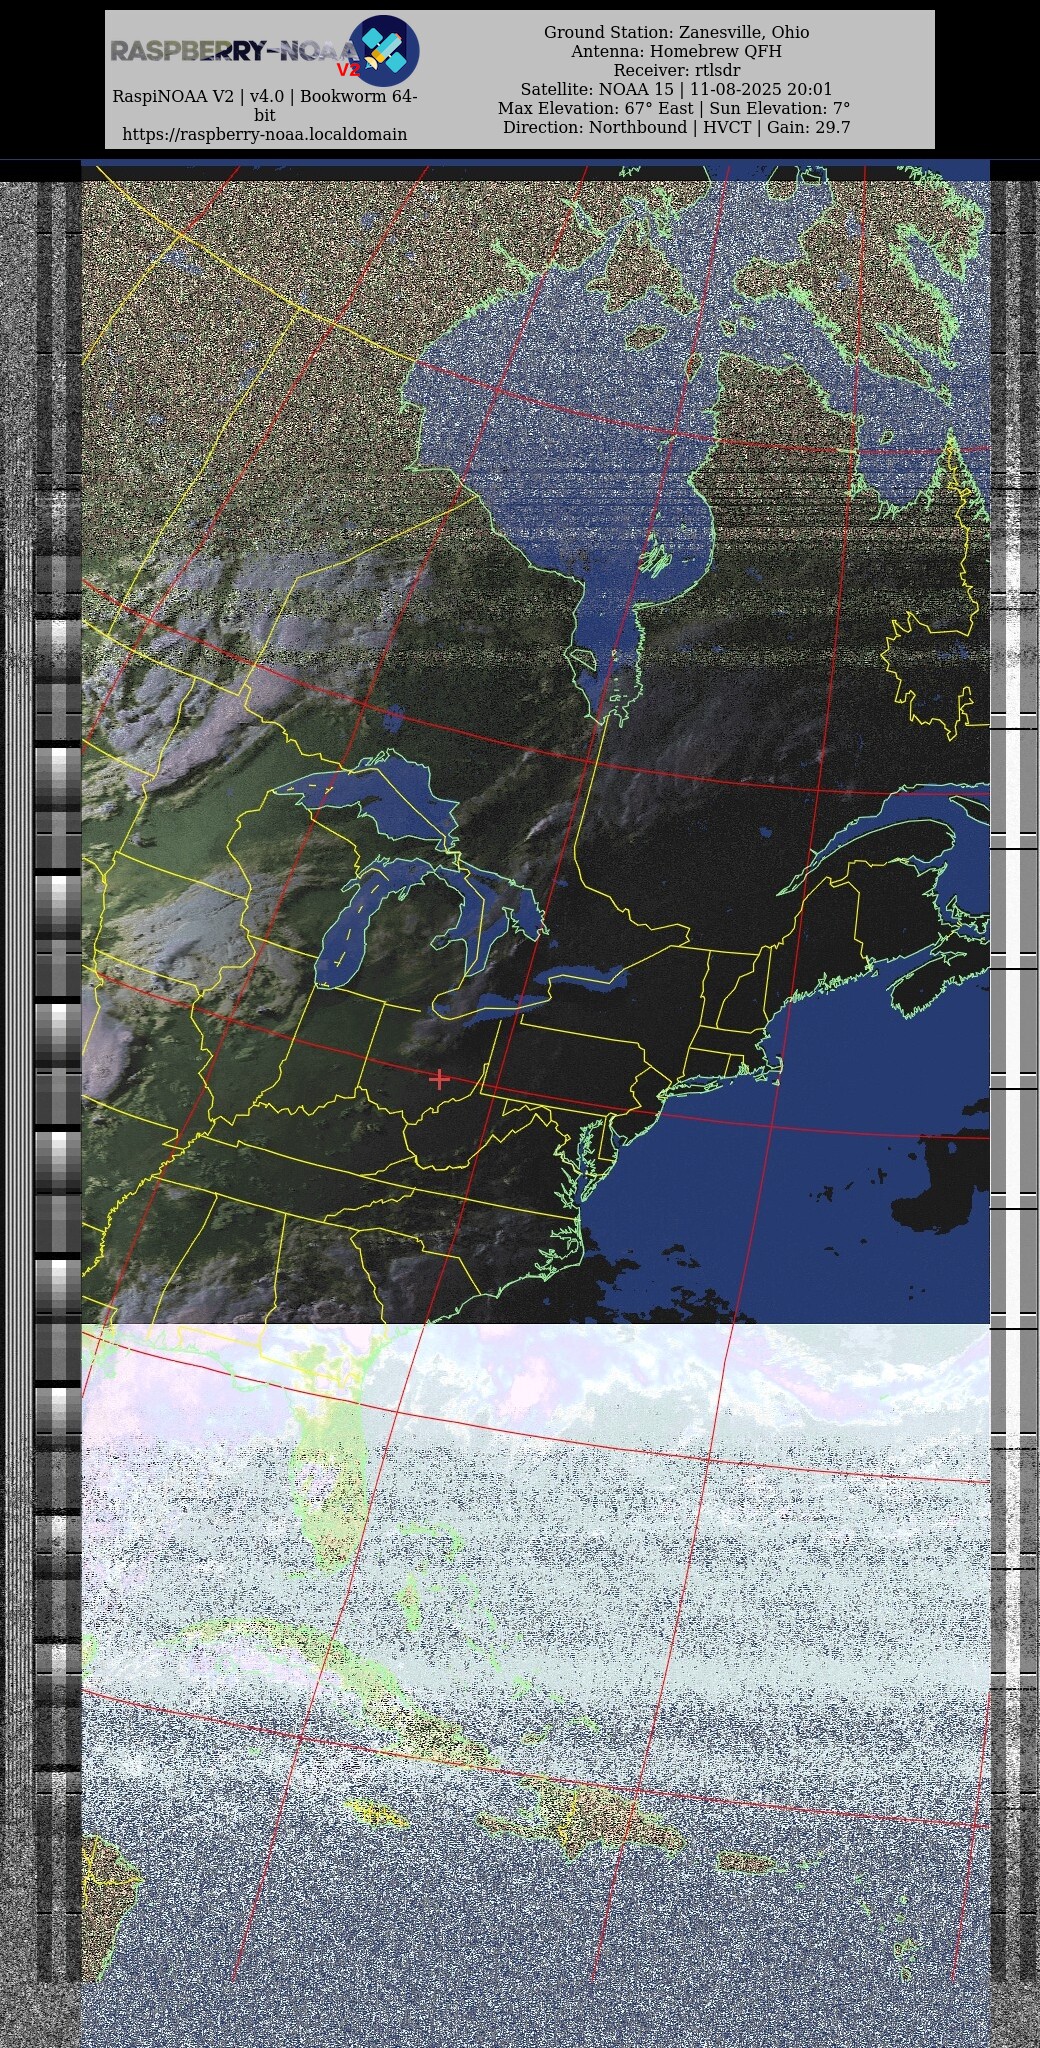Click the Direction: Northbound text
The image size is (1040, 2048).
(594, 127)
